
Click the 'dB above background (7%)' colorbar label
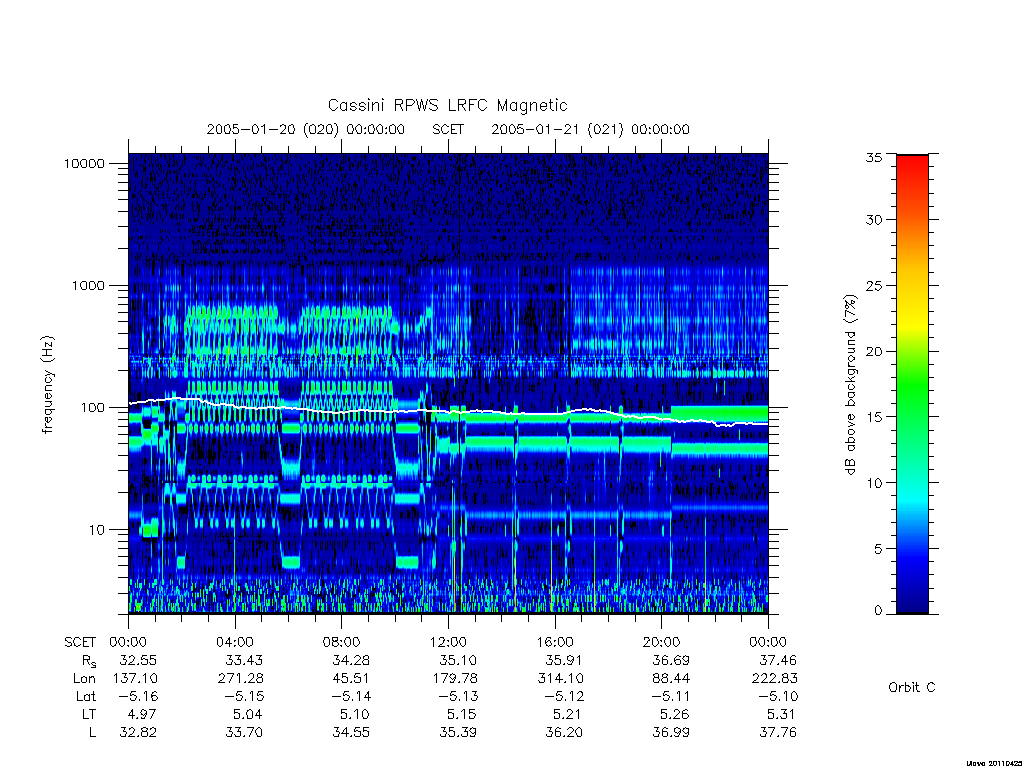click(x=850, y=385)
